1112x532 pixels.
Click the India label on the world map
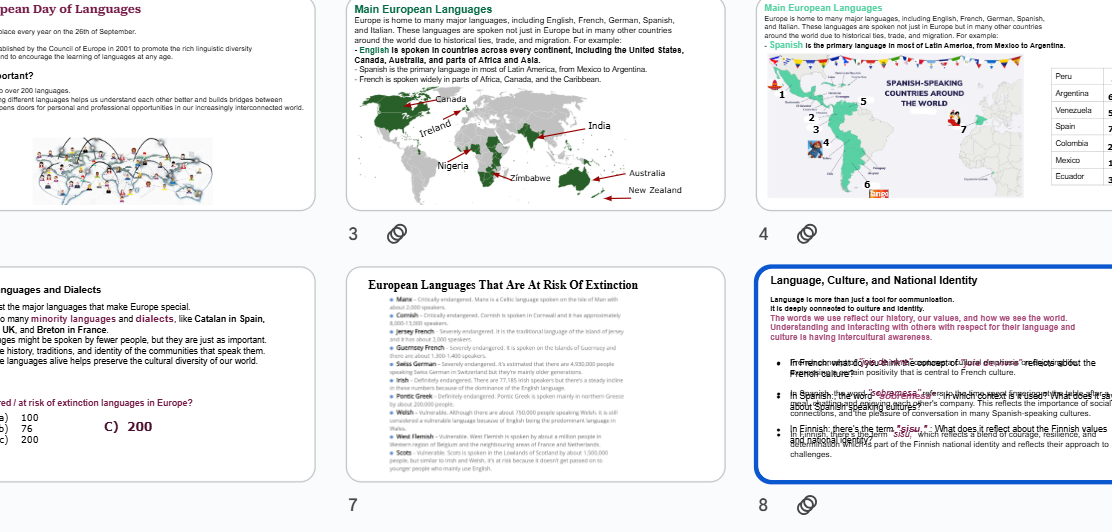[599, 126]
